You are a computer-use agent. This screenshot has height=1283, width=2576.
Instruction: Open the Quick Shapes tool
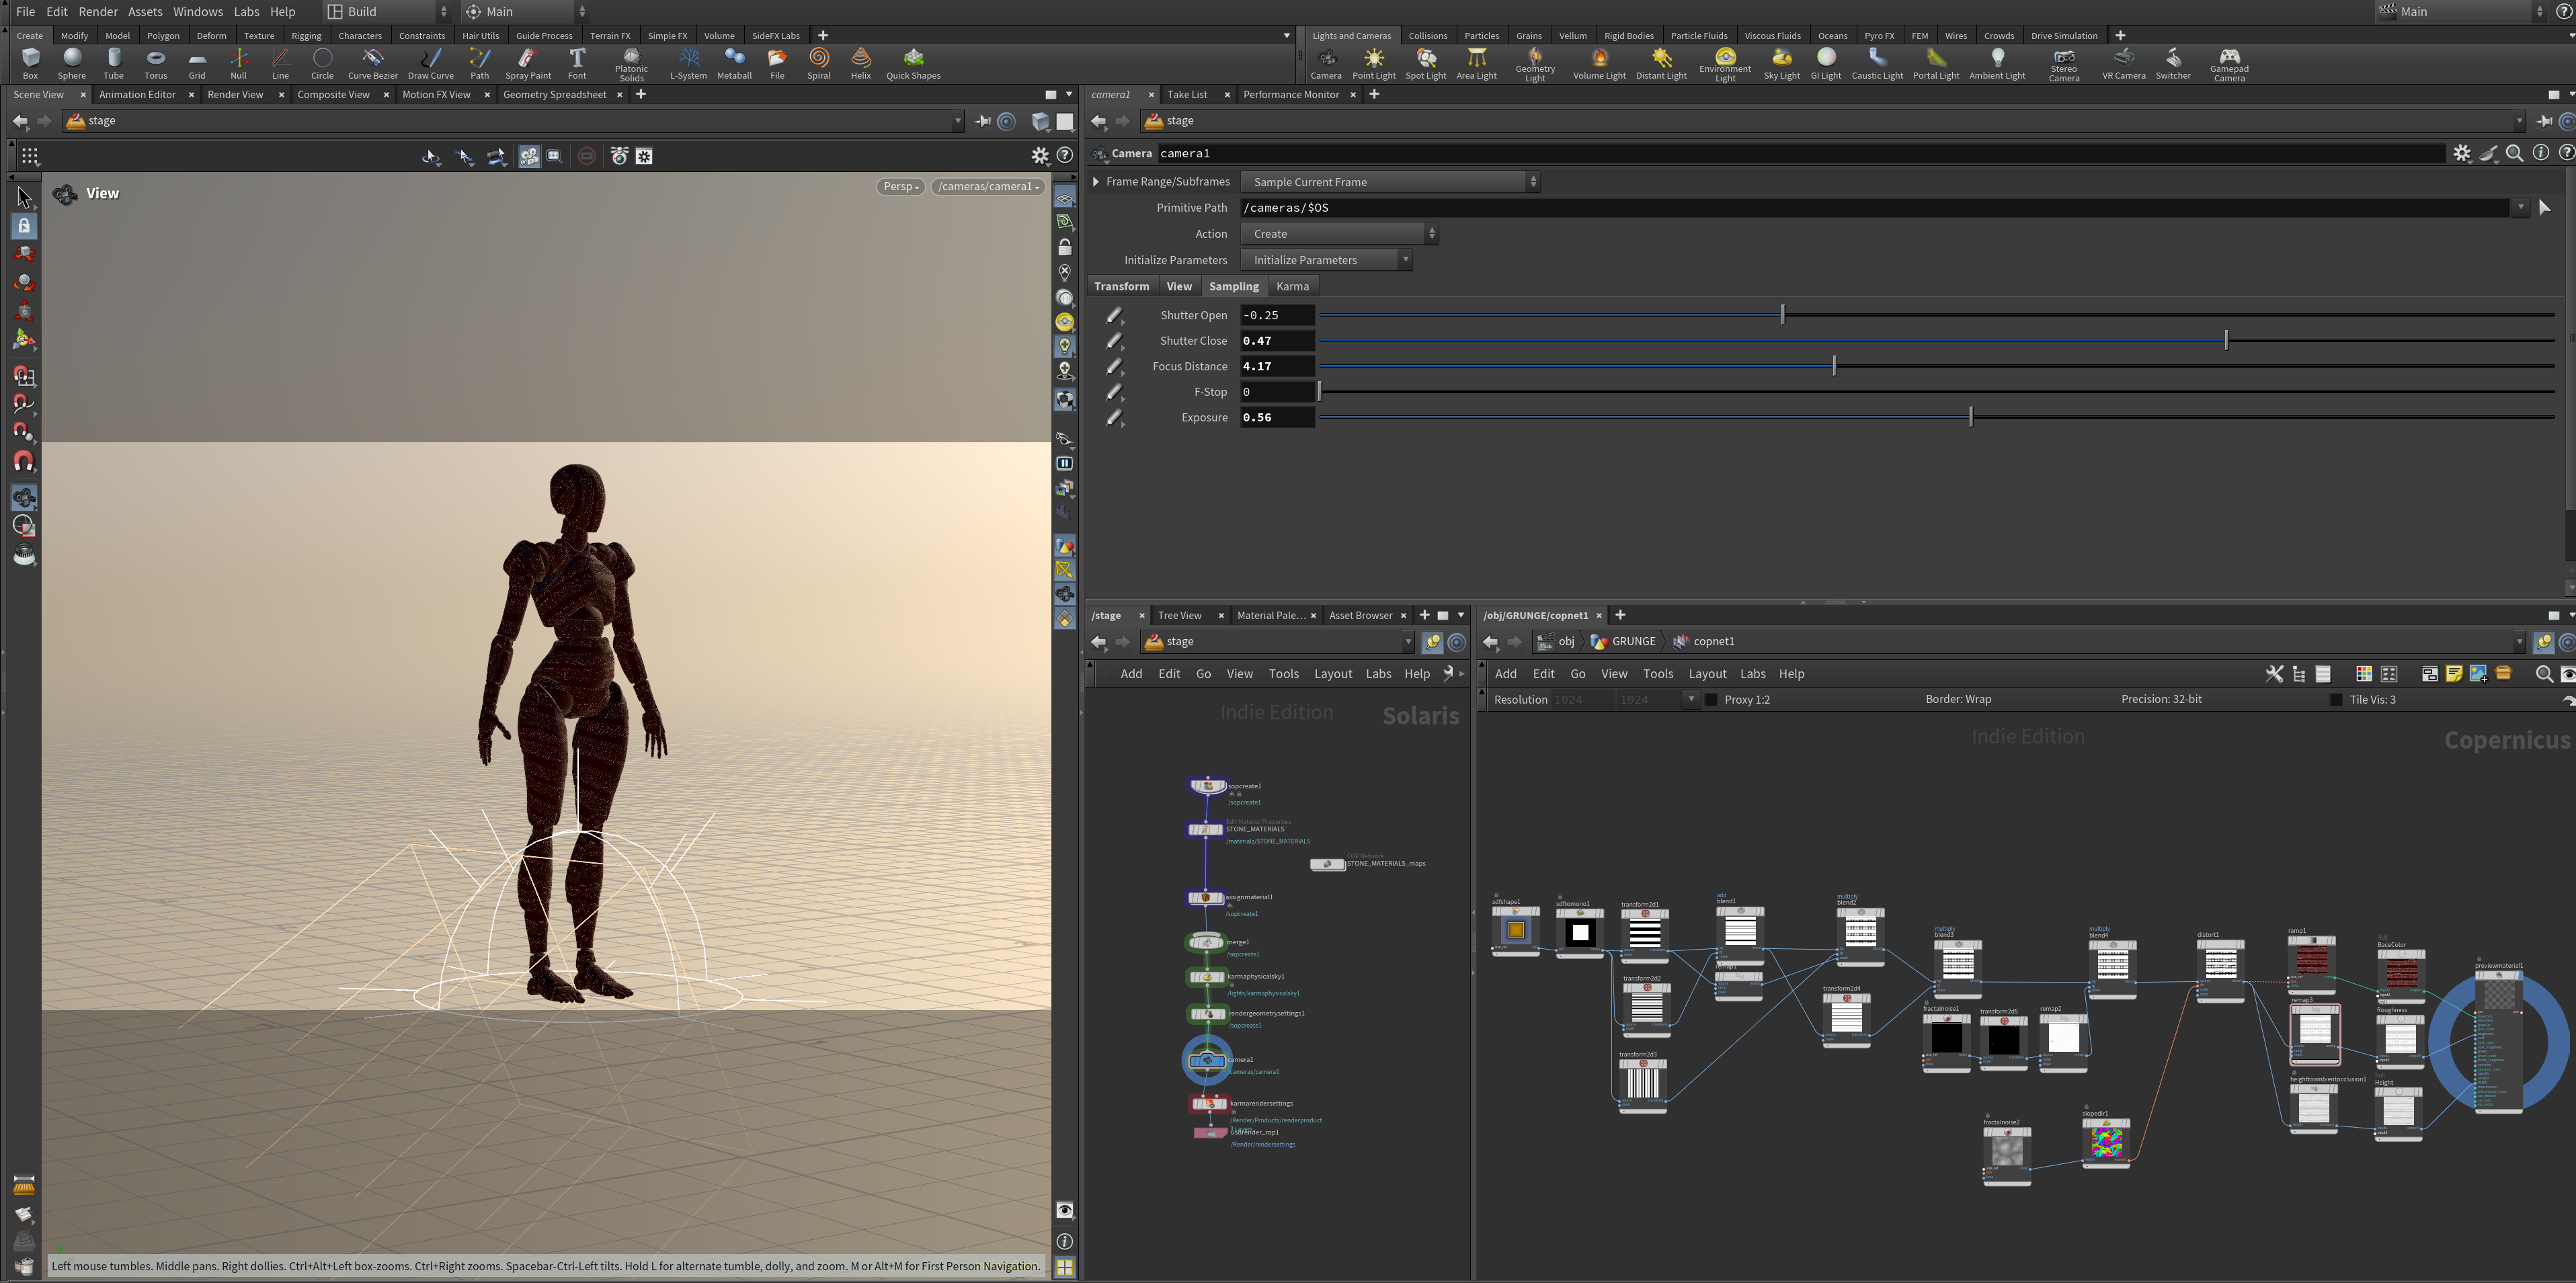(x=913, y=63)
